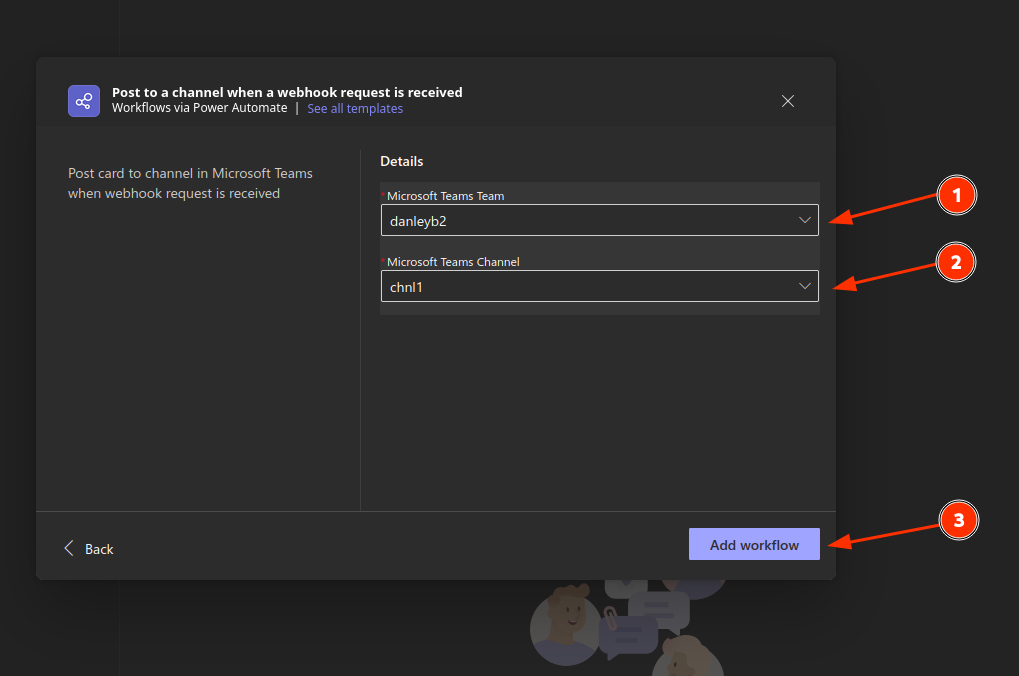The image size is (1019, 676).
Task: Select the danleyb2 team field
Action: 580,220
